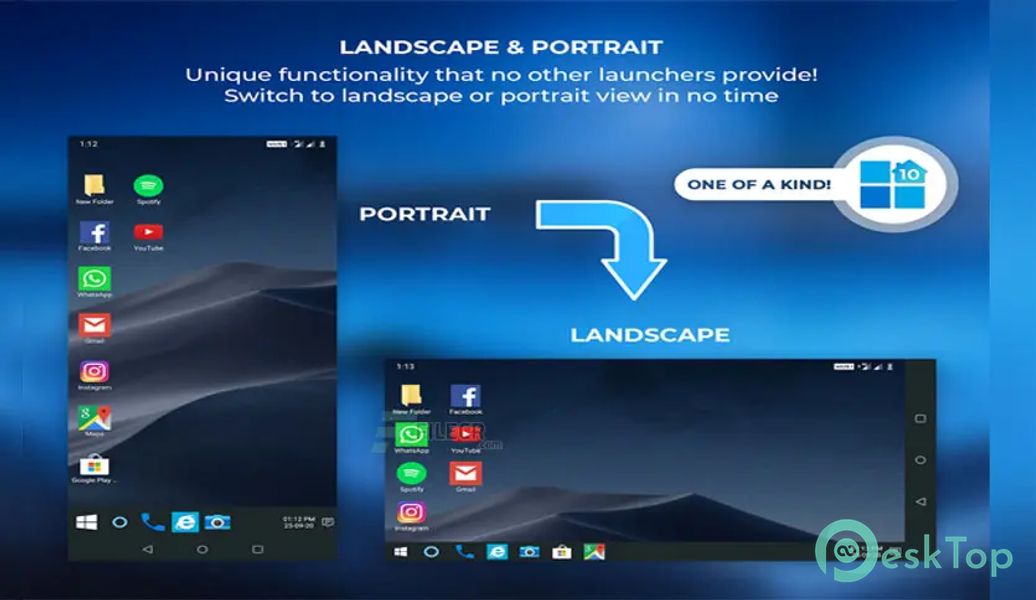Tap recent apps button in portrait screen
The image size is (1036, 600).
tap(258, 549)
